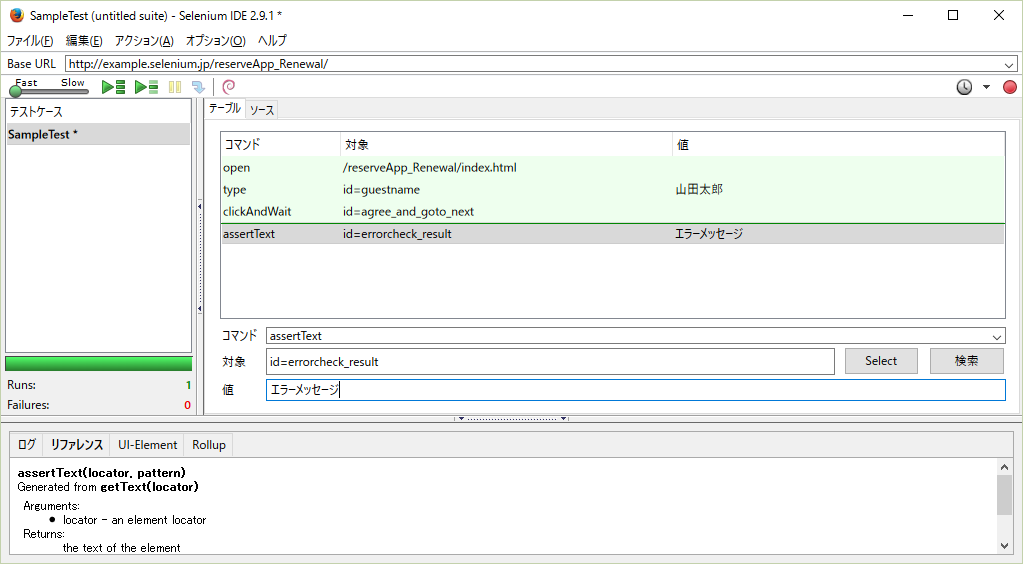Expand the scheduler dropdown arrow

click(x=986, y=87)
